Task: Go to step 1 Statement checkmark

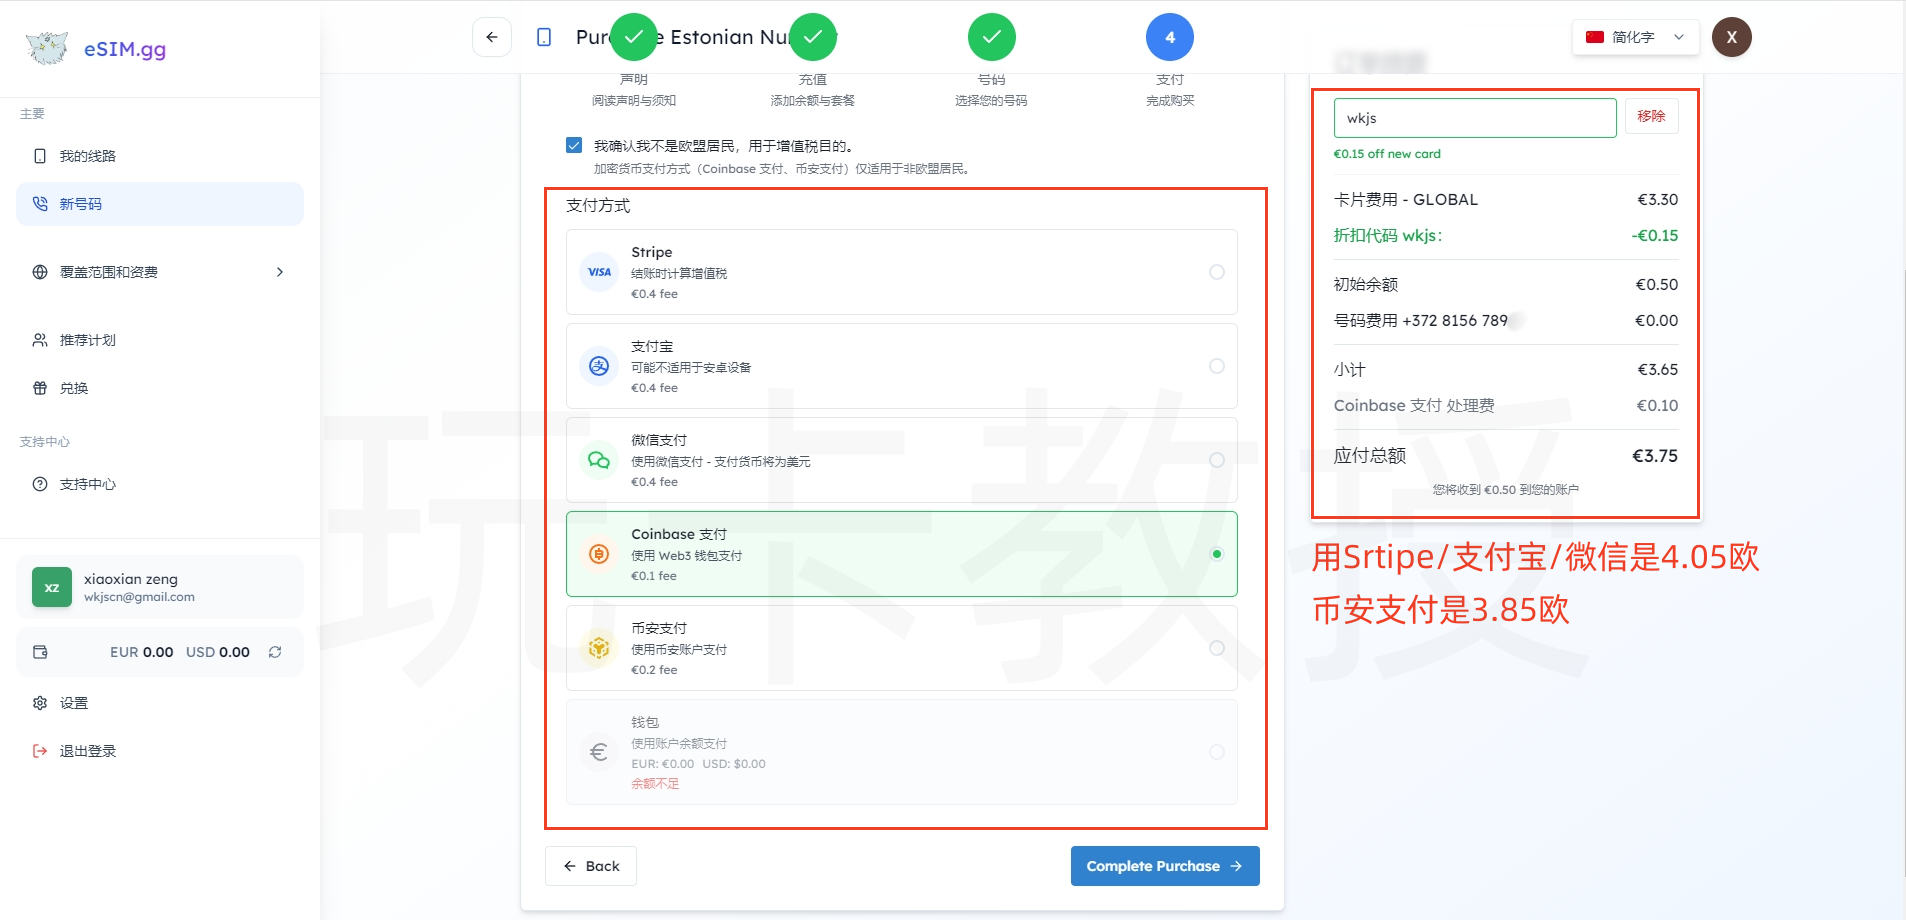Action: pos(634,37)
